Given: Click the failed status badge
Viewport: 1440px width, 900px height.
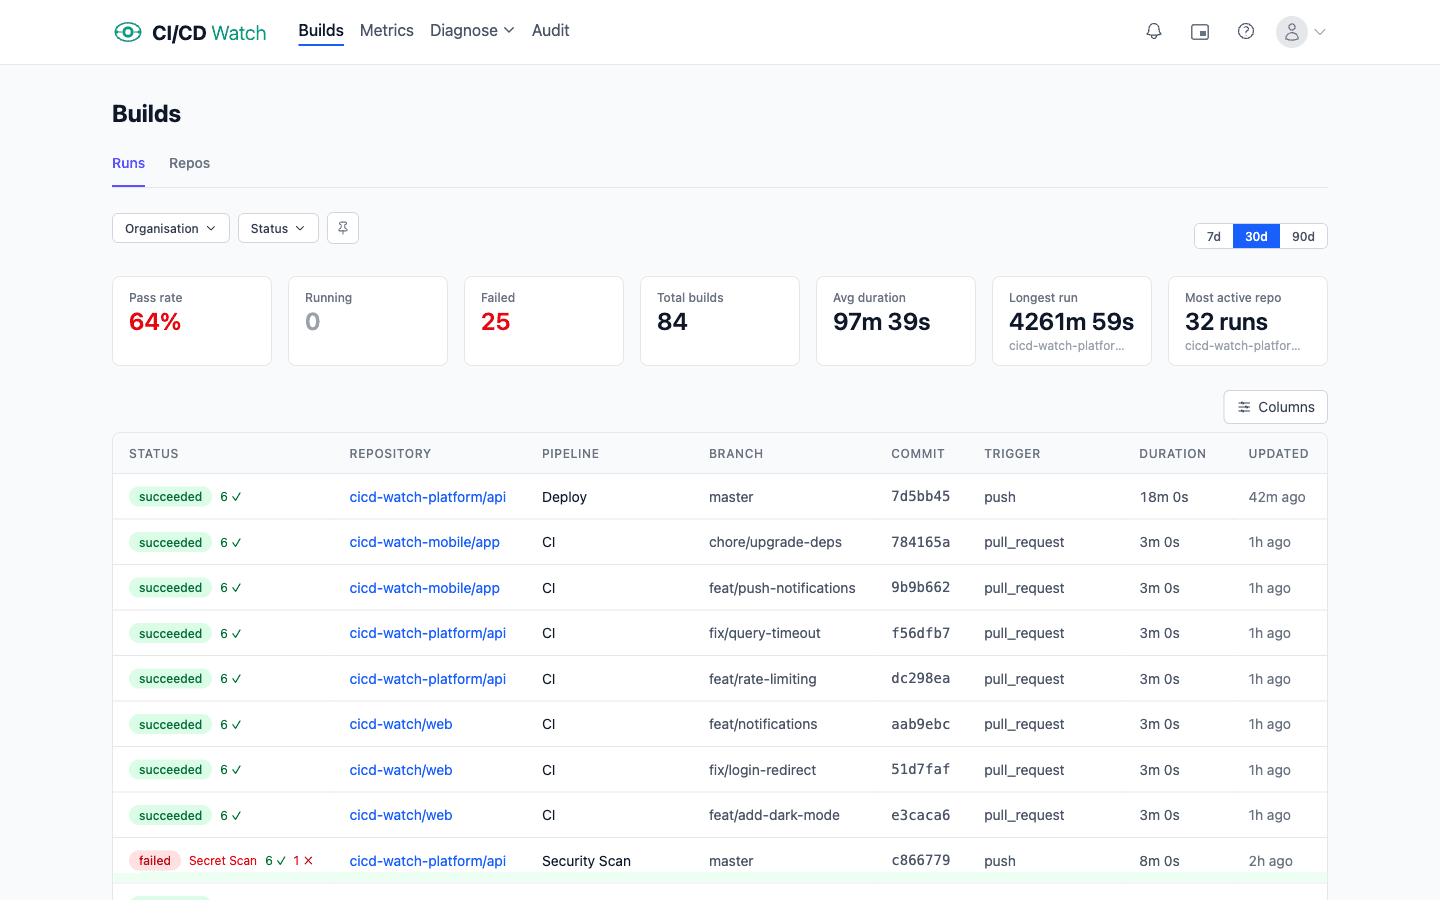Looking at the screenshot, I should (155, 860).
